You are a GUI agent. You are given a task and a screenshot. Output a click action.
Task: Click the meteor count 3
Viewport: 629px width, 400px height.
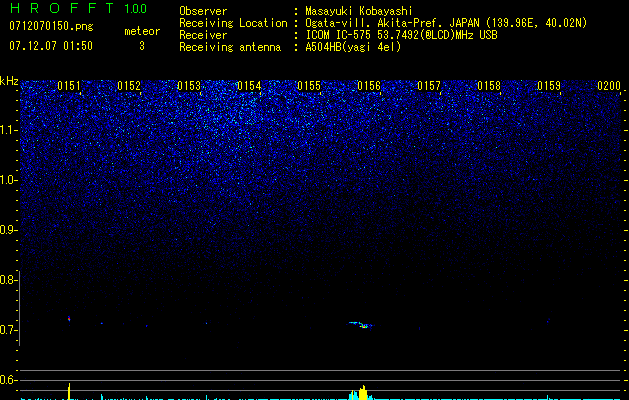click(142, 46)
